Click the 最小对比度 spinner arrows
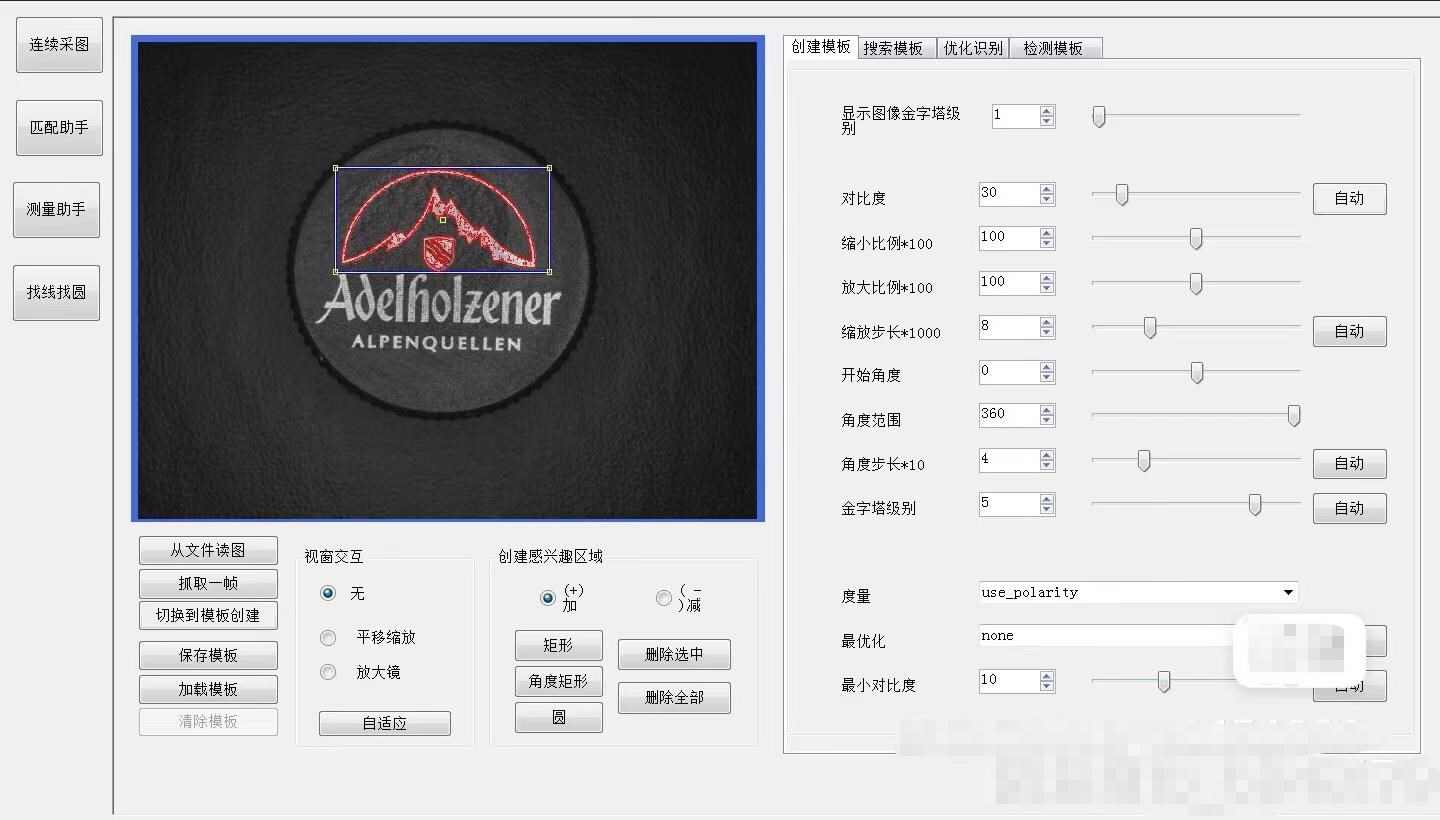Screen dimensions: 1440x820 pyautogui.click(x=1047, y=680)
